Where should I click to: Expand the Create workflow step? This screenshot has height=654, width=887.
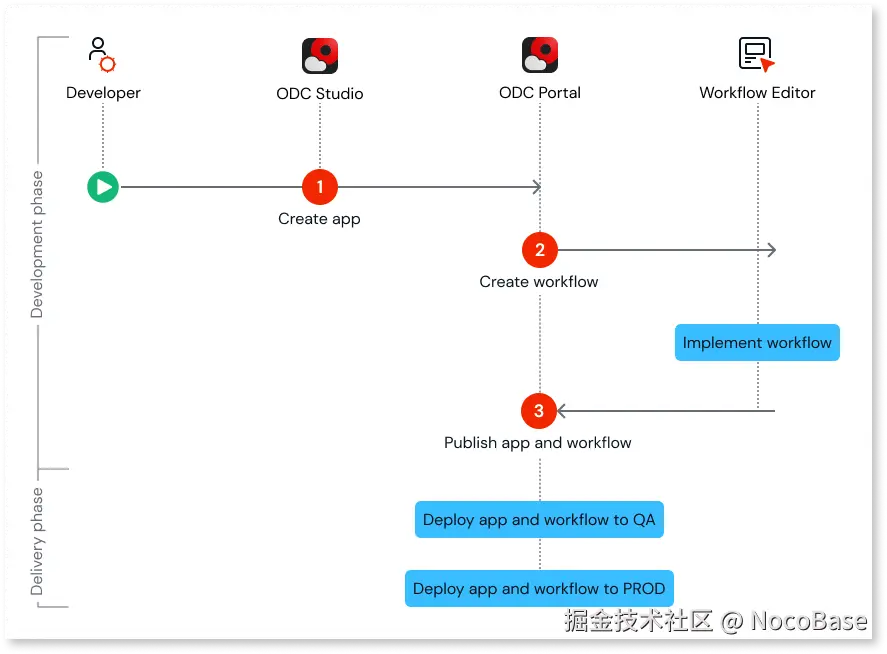pos(539,281)
